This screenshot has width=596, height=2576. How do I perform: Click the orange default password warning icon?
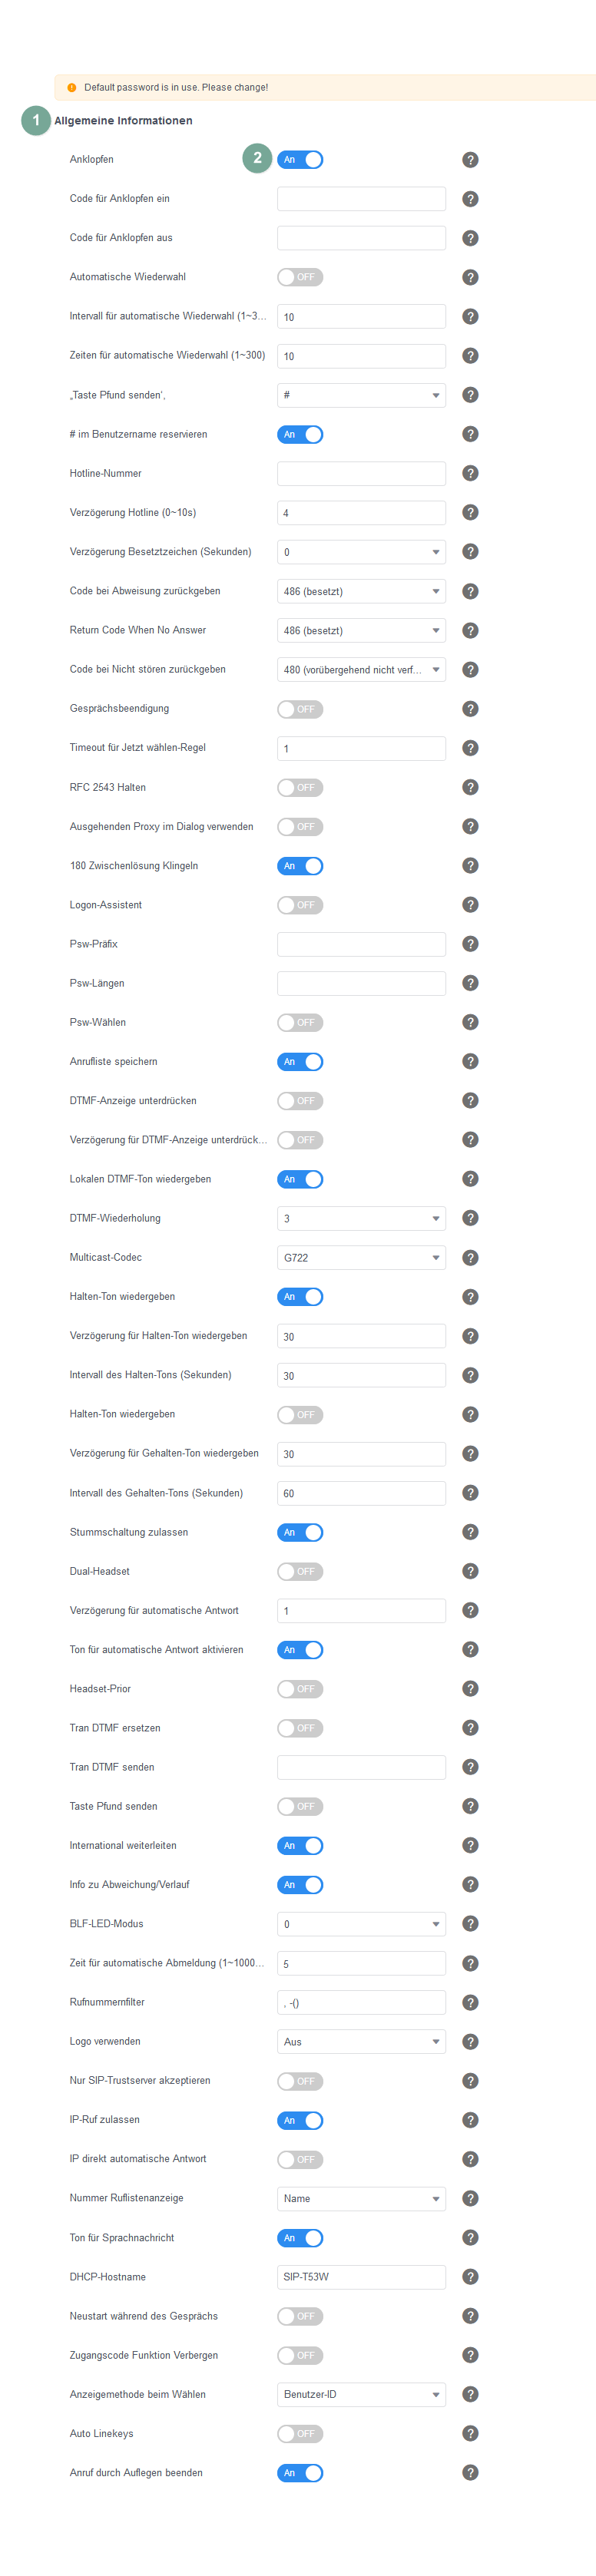tap(72, 88)
